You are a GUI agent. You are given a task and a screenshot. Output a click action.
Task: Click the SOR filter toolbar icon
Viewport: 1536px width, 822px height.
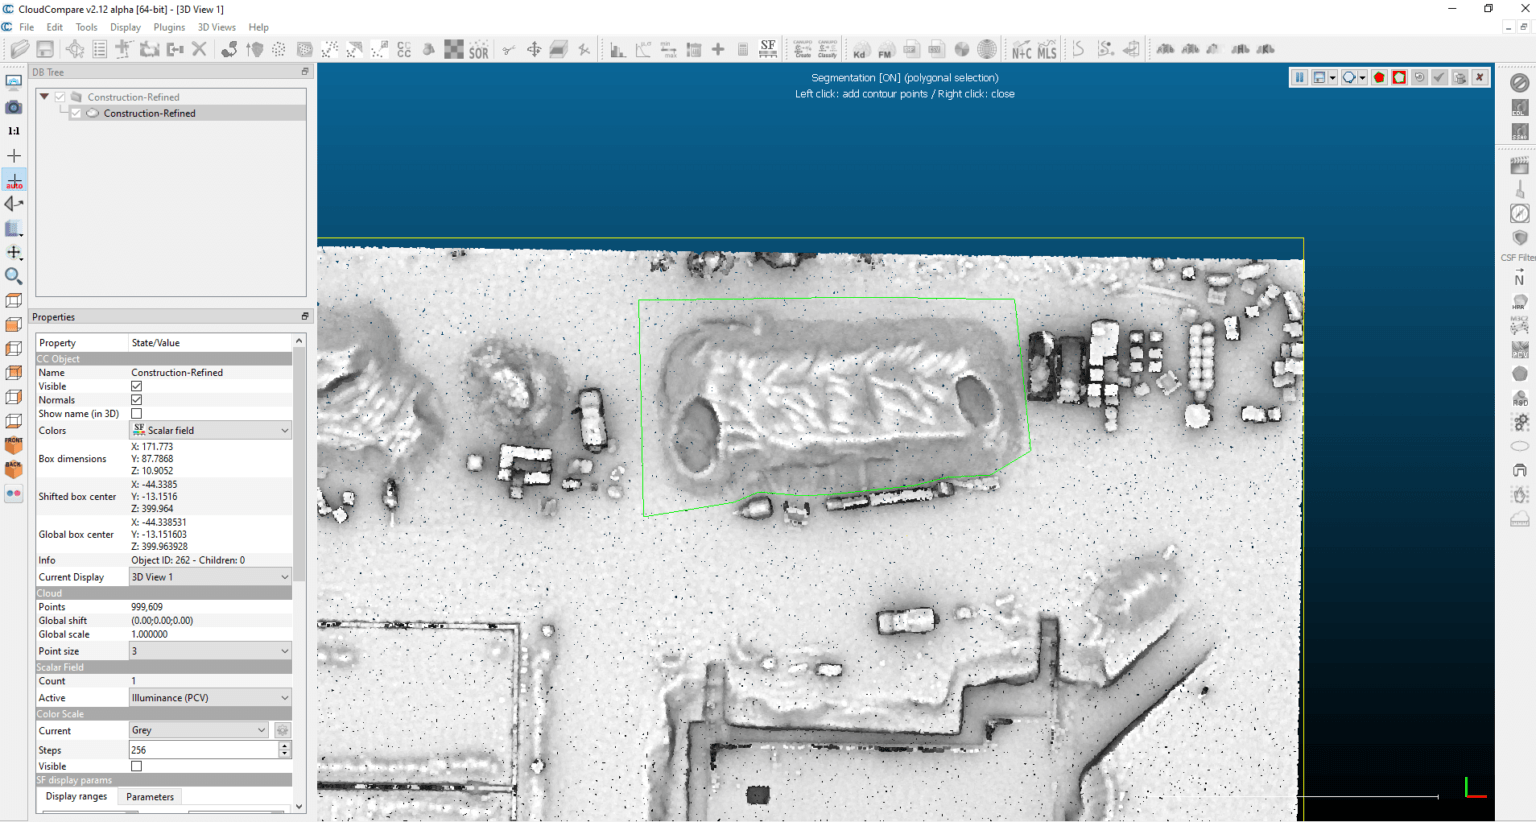(x=479, y=49)
